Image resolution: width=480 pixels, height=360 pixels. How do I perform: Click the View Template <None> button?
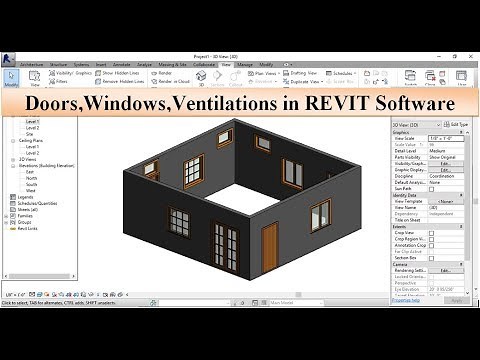pyautogui.click(x=446, y=201)
